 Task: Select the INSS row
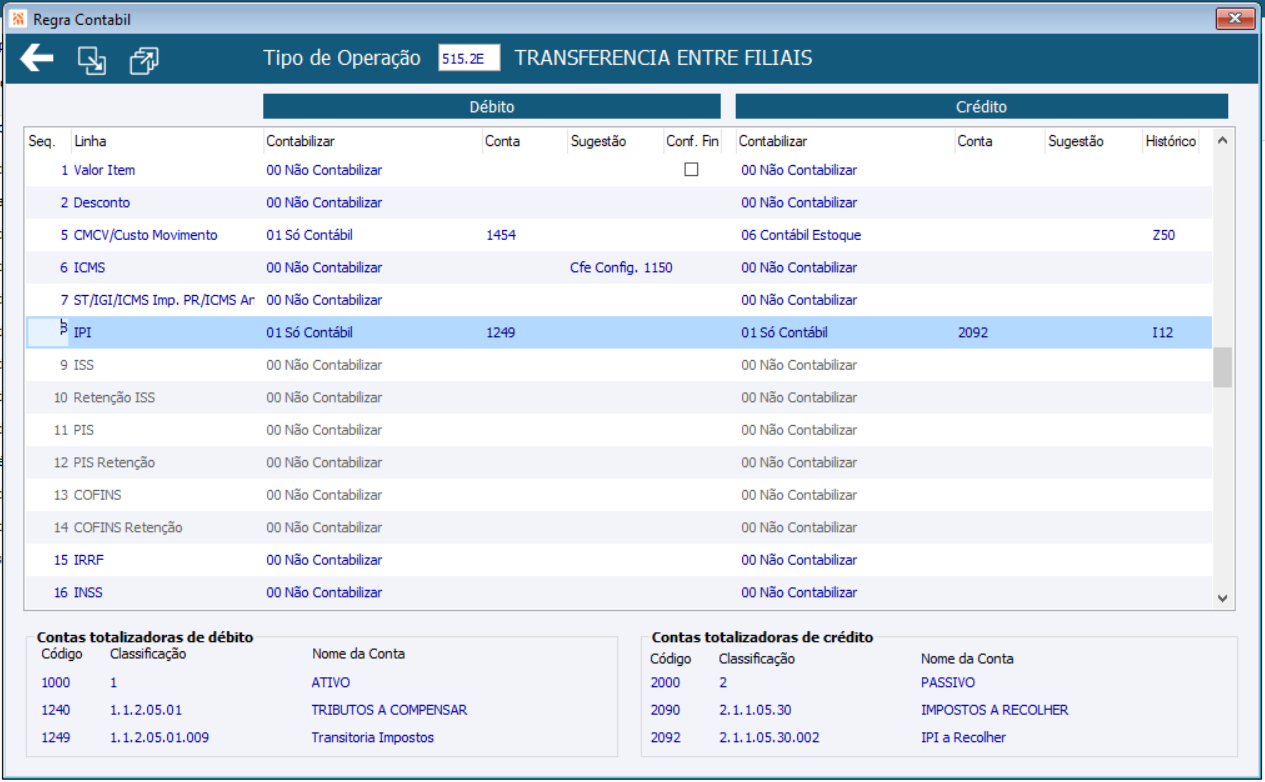click(x=618, y=592)
